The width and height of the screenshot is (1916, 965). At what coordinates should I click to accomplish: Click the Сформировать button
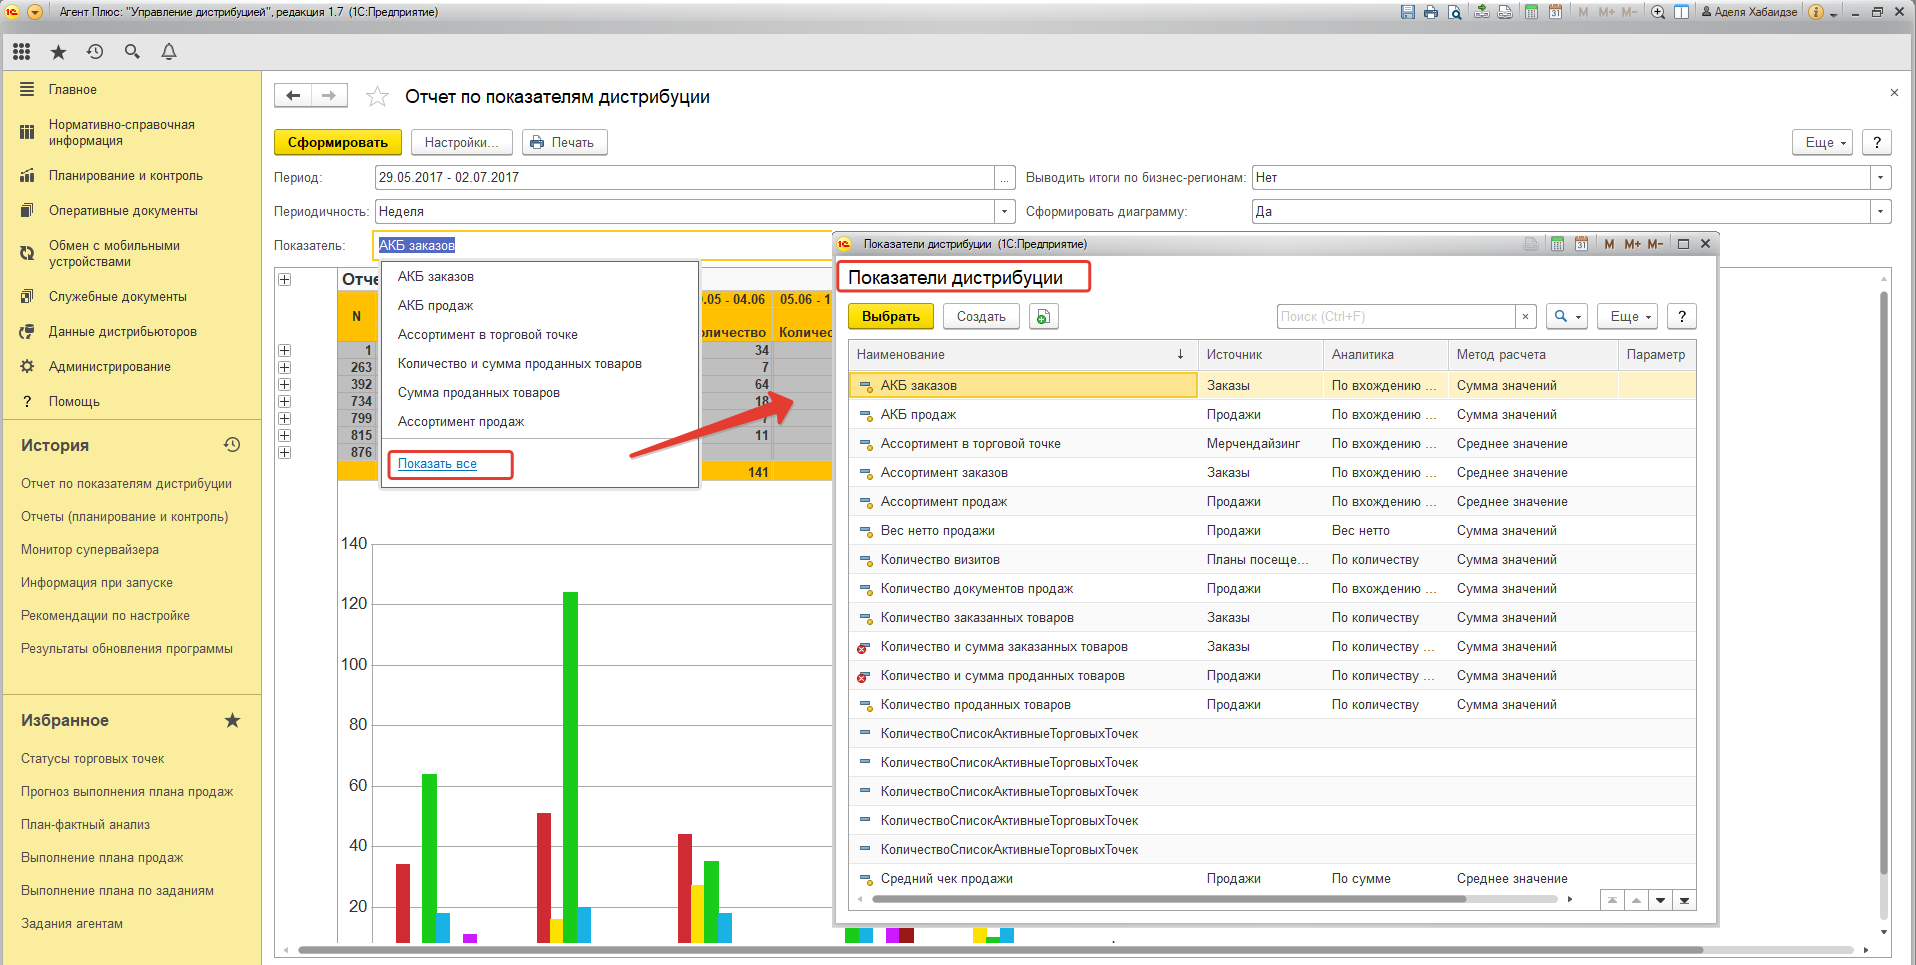[338, 142]
